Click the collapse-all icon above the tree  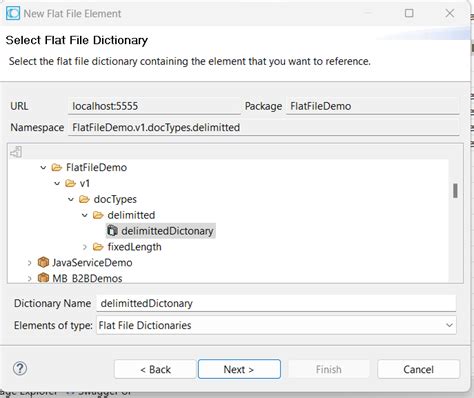pyautogui.click(x=16, y=152)
